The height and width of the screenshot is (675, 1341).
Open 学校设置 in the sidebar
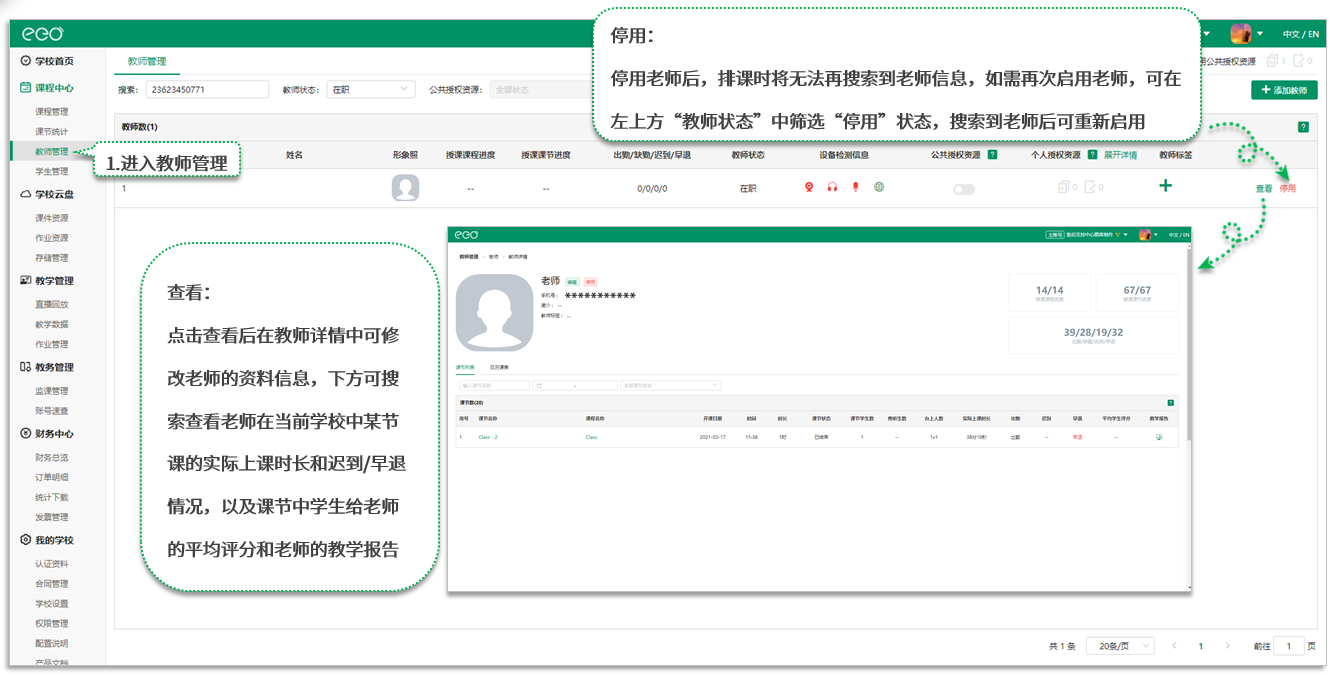coord(52,603)
